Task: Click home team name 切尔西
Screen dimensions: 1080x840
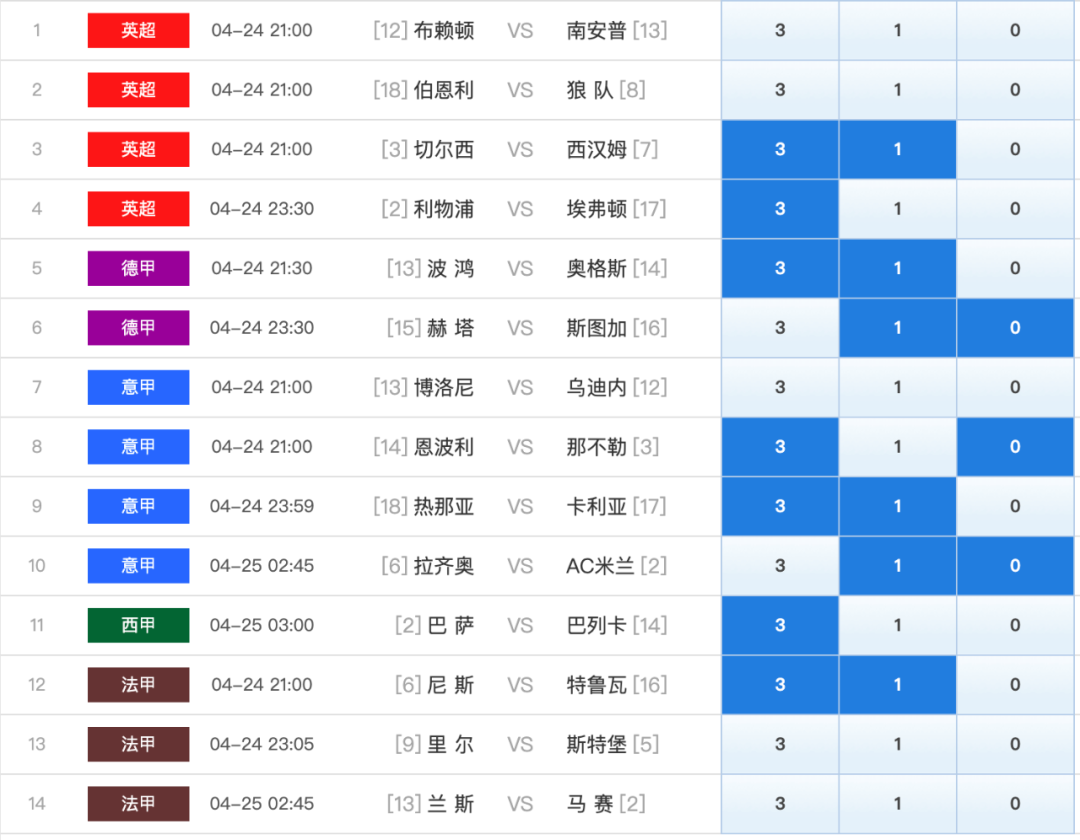Action: point(444,149)
